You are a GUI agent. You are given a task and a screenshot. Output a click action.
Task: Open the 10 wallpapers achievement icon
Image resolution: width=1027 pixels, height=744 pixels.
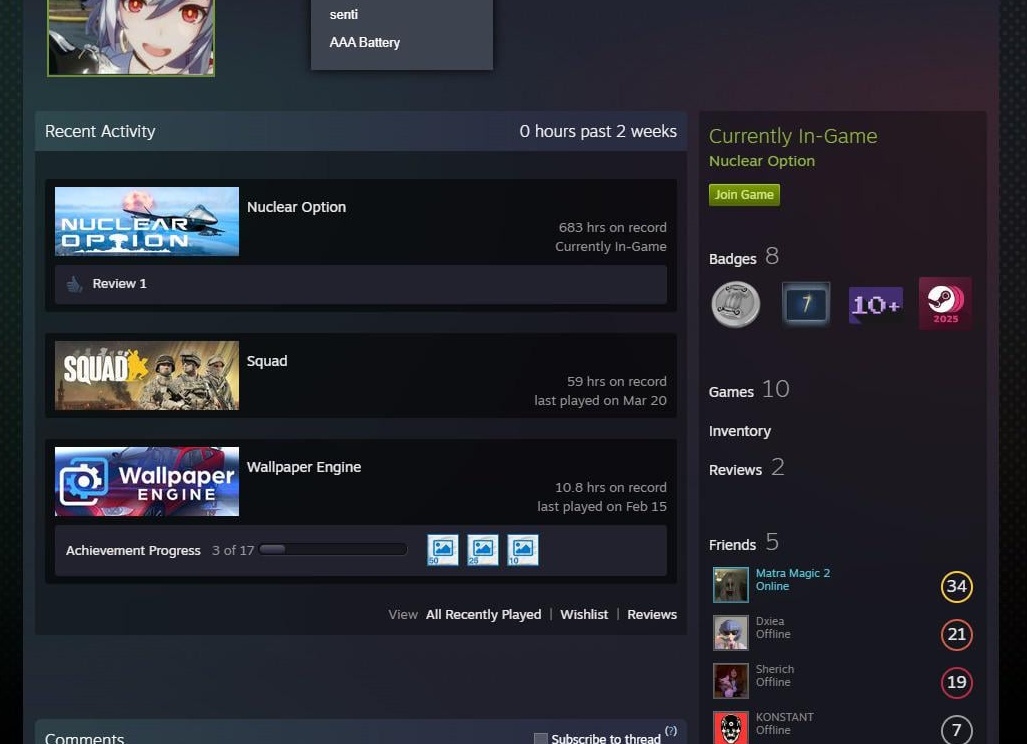click(x=523, y=550)
